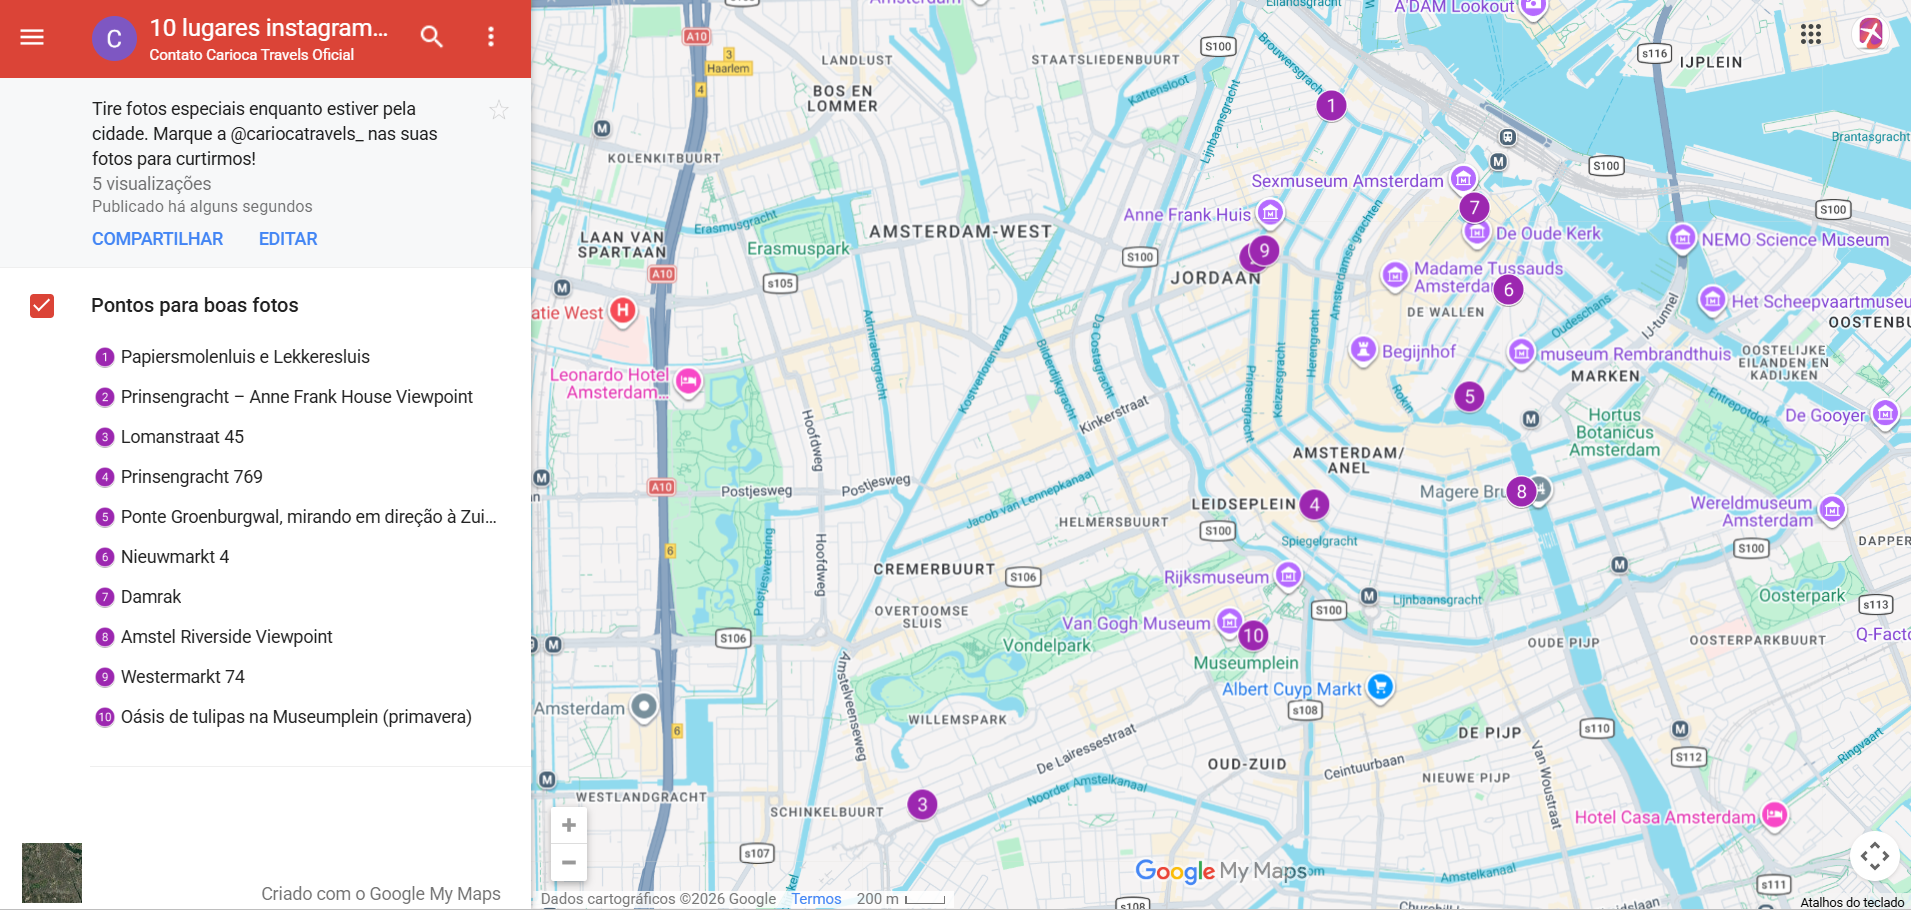Click the full screen map button
The image size is (1911, 910).
(x=1874, y=856)
